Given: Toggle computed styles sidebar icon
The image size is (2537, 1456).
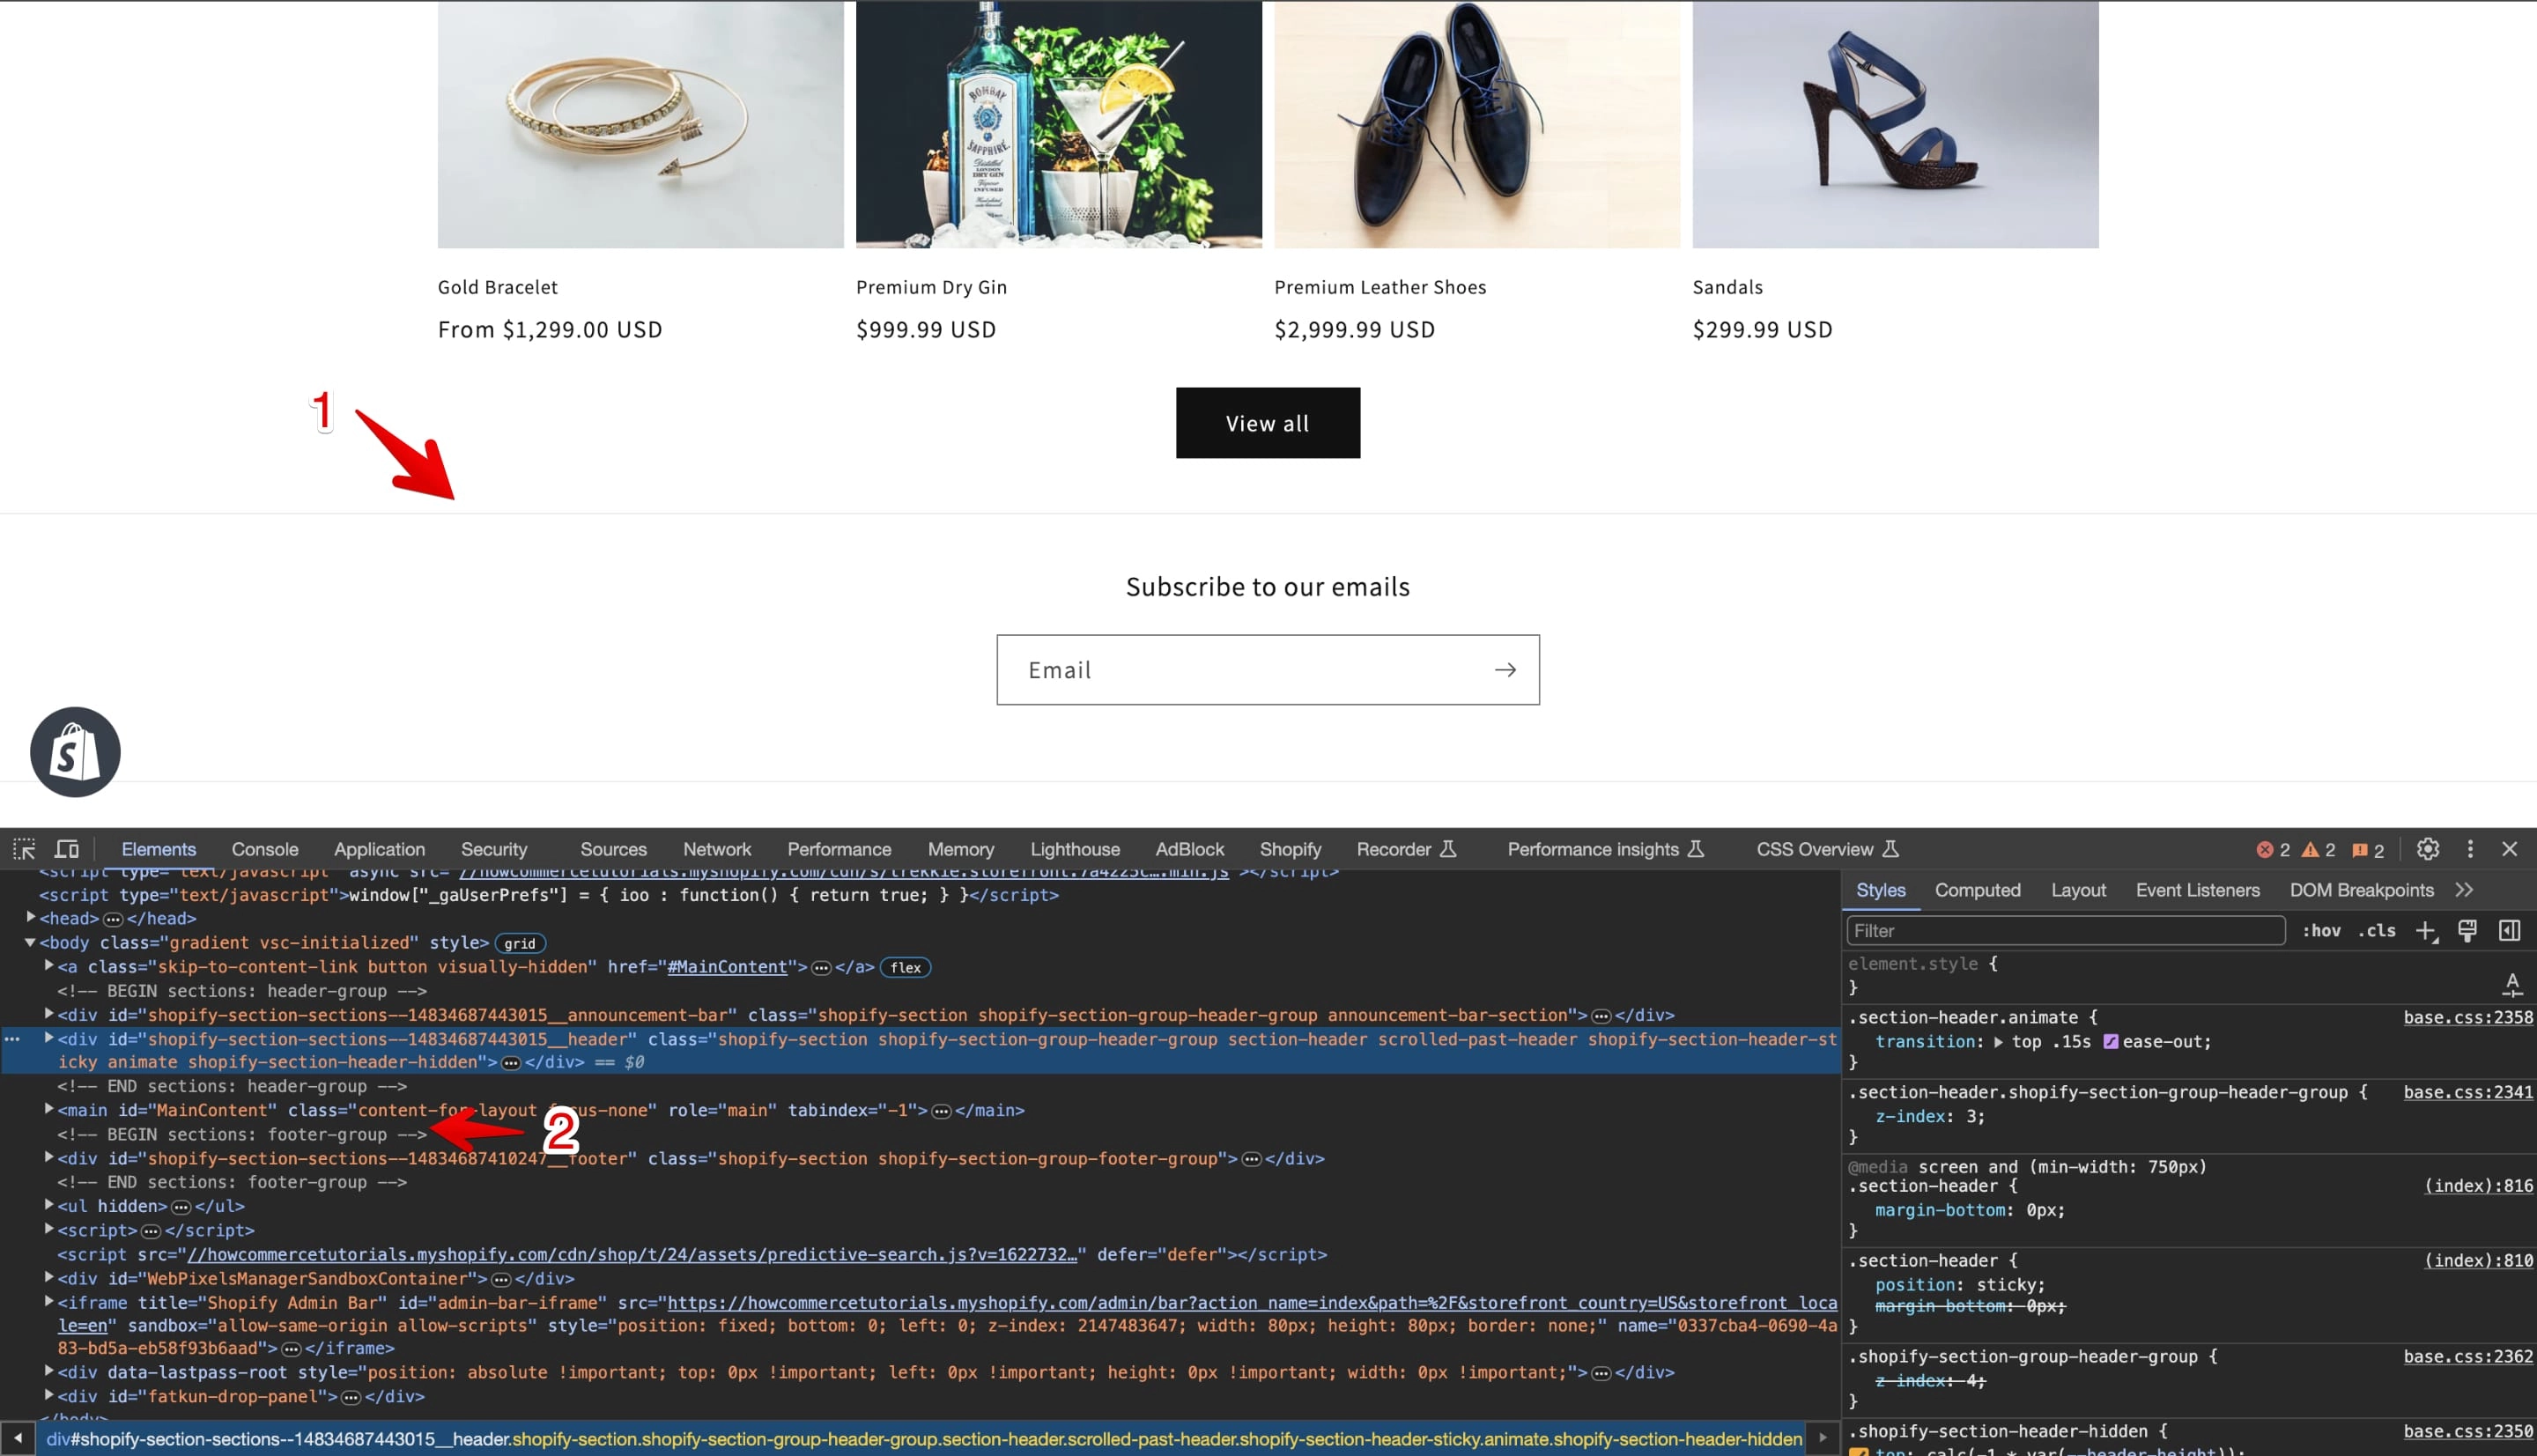Looking at the screenshot, I should pyautogui.click(x=2509, y=931).
